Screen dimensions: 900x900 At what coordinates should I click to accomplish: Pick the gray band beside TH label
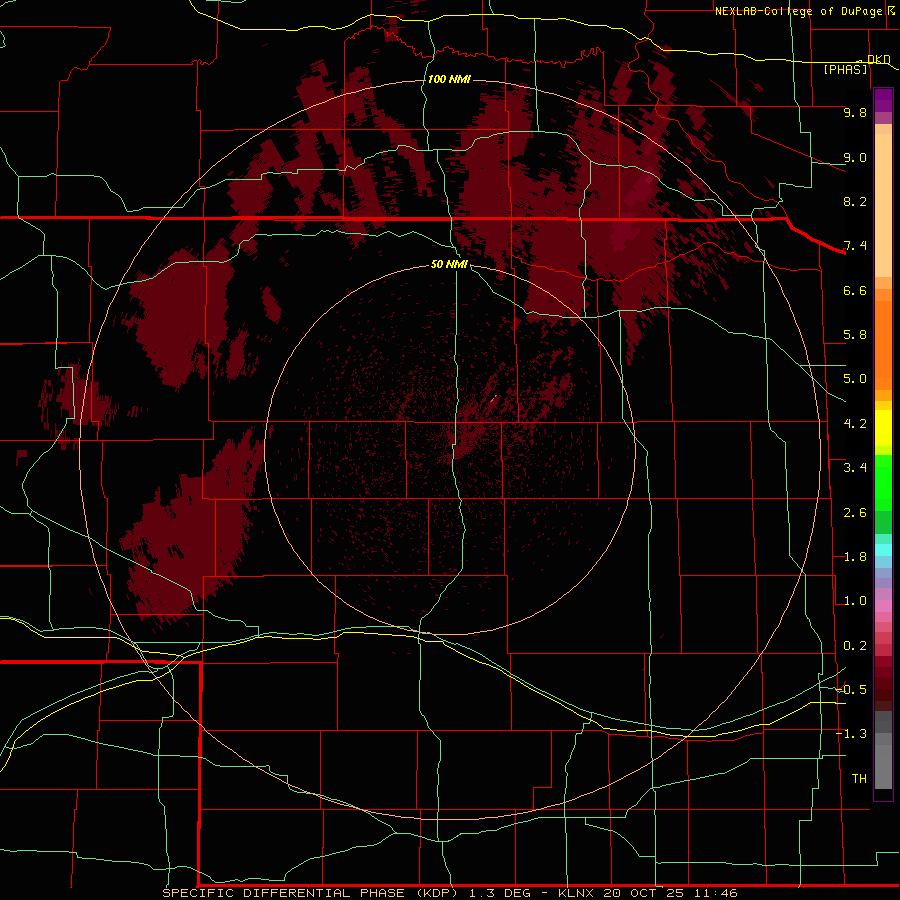coord(883,766)
